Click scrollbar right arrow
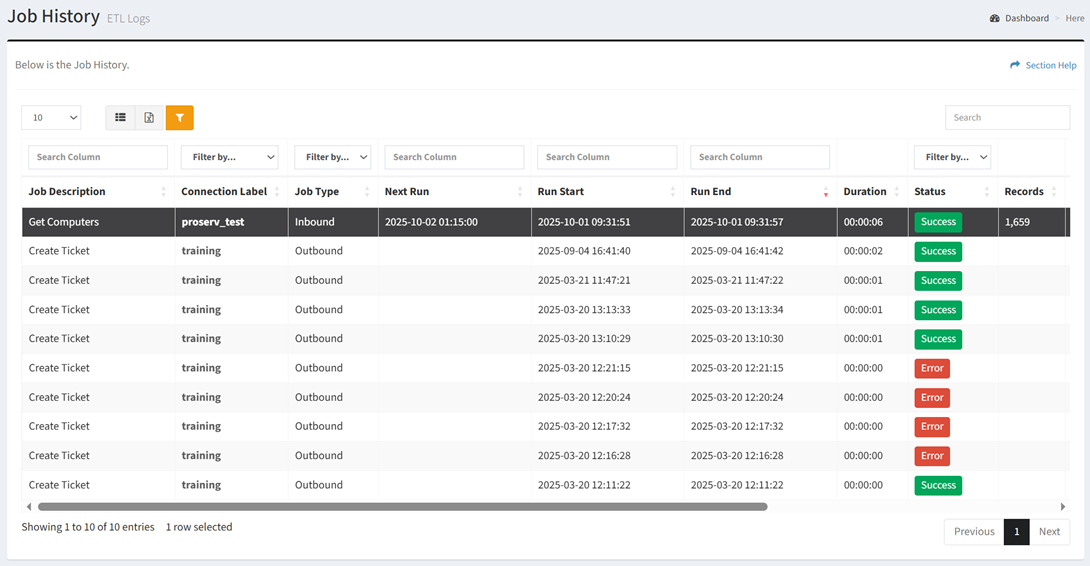1090x566 pixels. [x=1062, y=507]
